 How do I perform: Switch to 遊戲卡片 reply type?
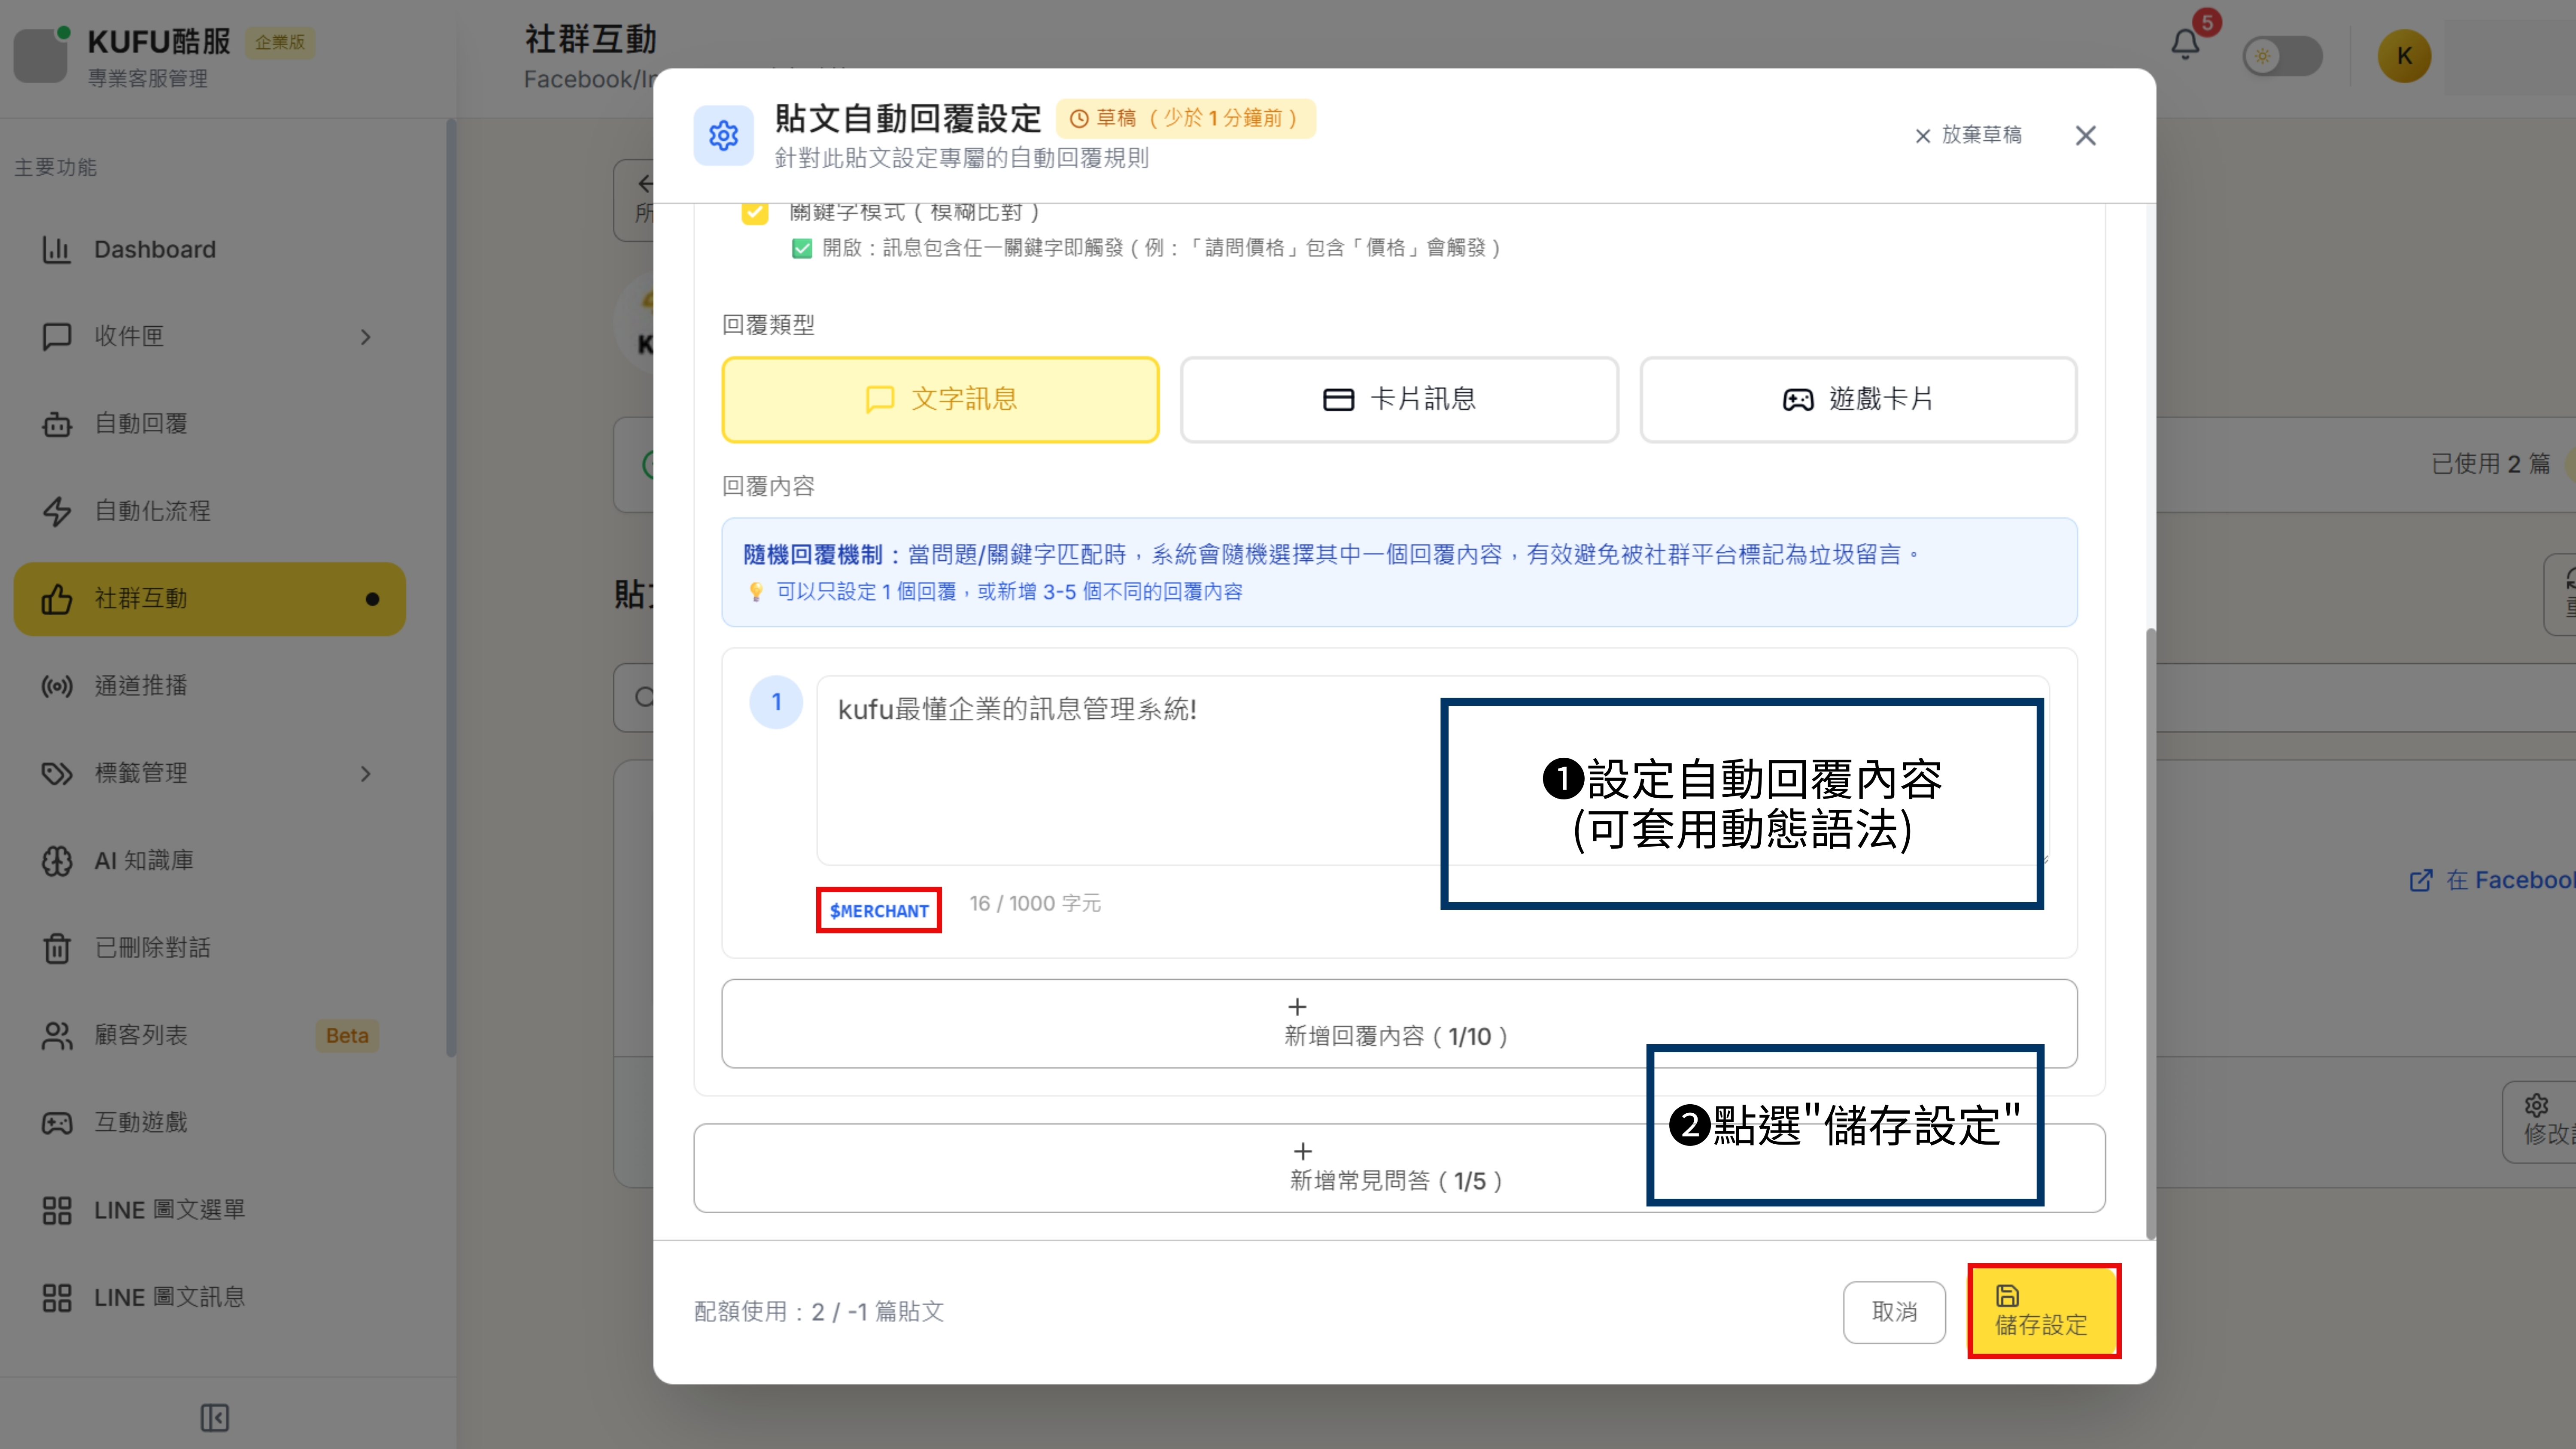1858,398
